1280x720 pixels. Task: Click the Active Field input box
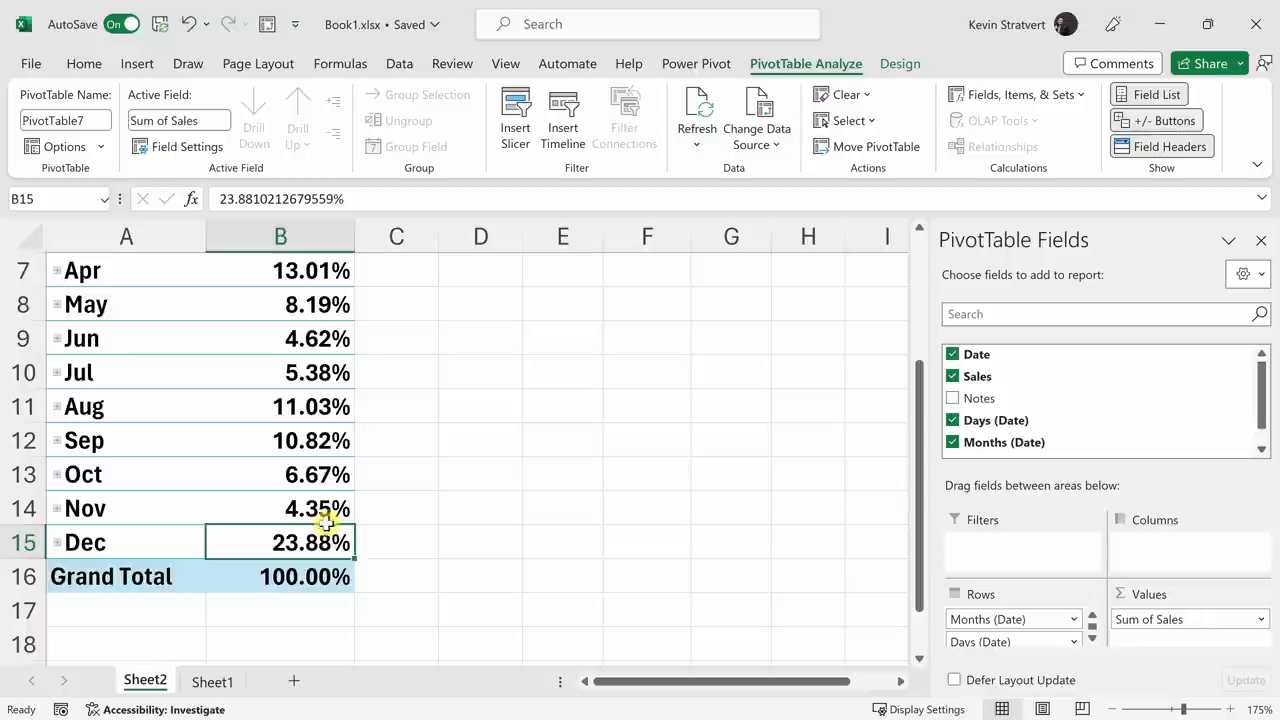(179, 120)
